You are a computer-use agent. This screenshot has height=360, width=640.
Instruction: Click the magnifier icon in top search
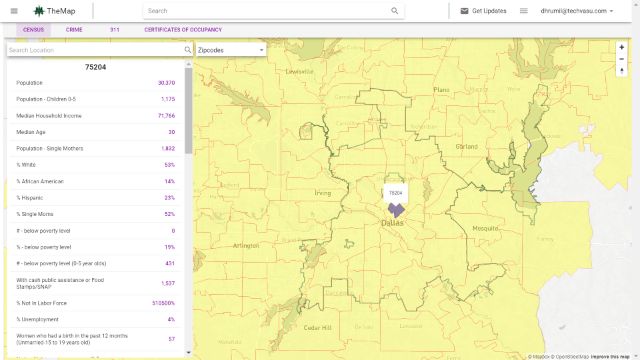pos(394,11)
